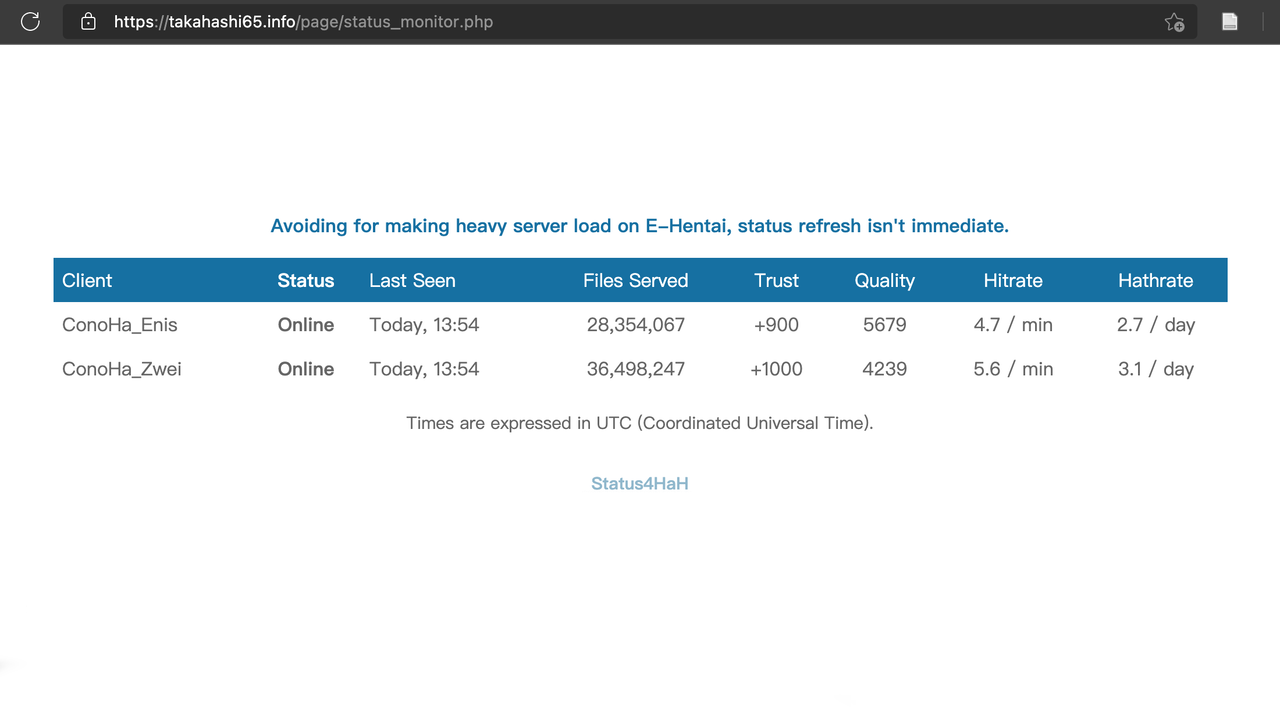
Task: Open the Status4HaH link
Action: [639, 484]
